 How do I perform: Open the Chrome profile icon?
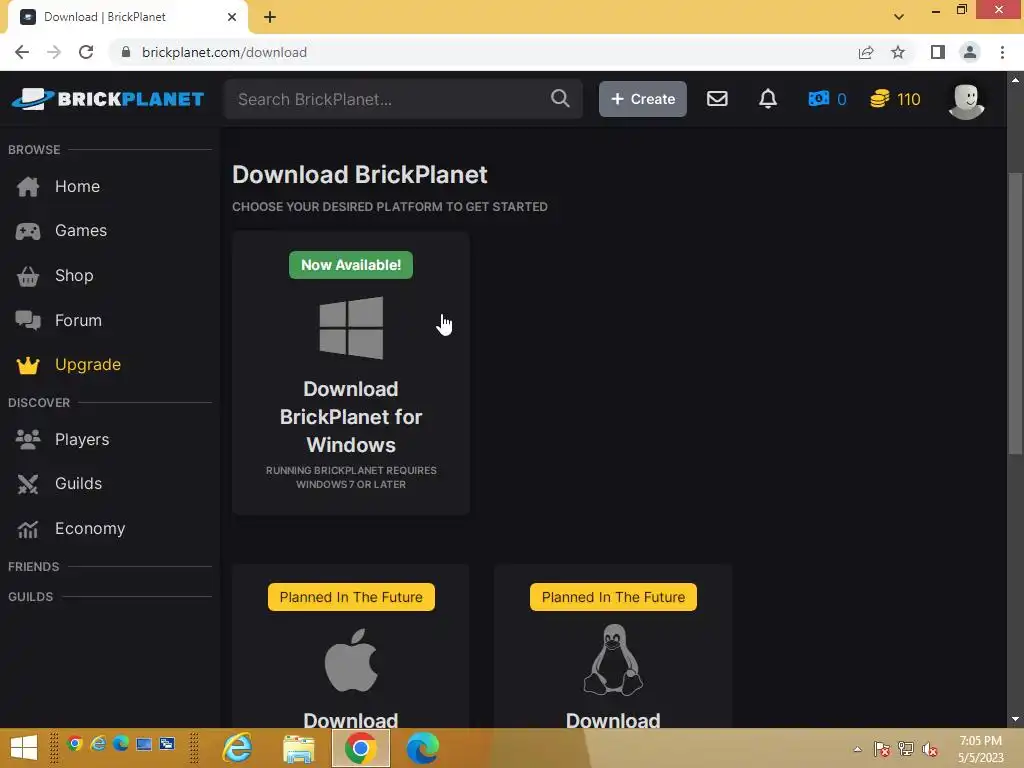tap(970, 52)
